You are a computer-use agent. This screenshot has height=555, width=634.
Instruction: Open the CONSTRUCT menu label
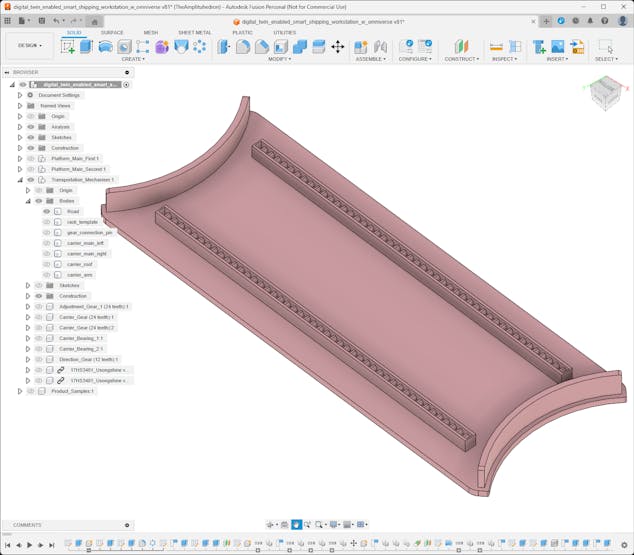click(461, 59)
